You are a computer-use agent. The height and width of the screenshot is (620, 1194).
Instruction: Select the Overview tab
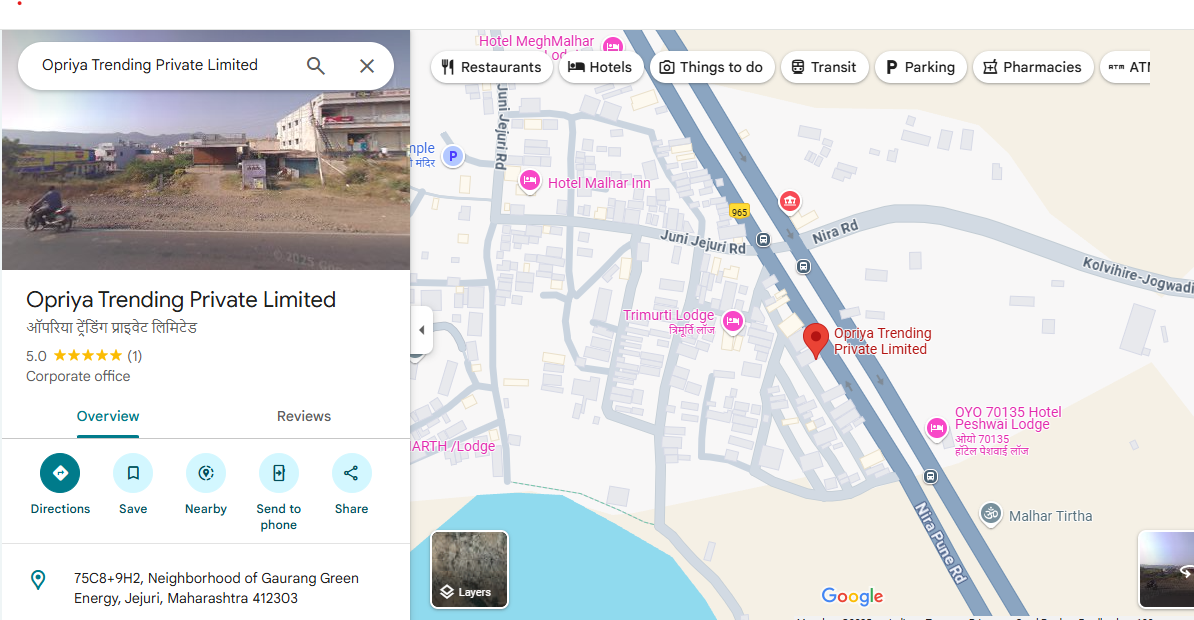click(108, 416)
